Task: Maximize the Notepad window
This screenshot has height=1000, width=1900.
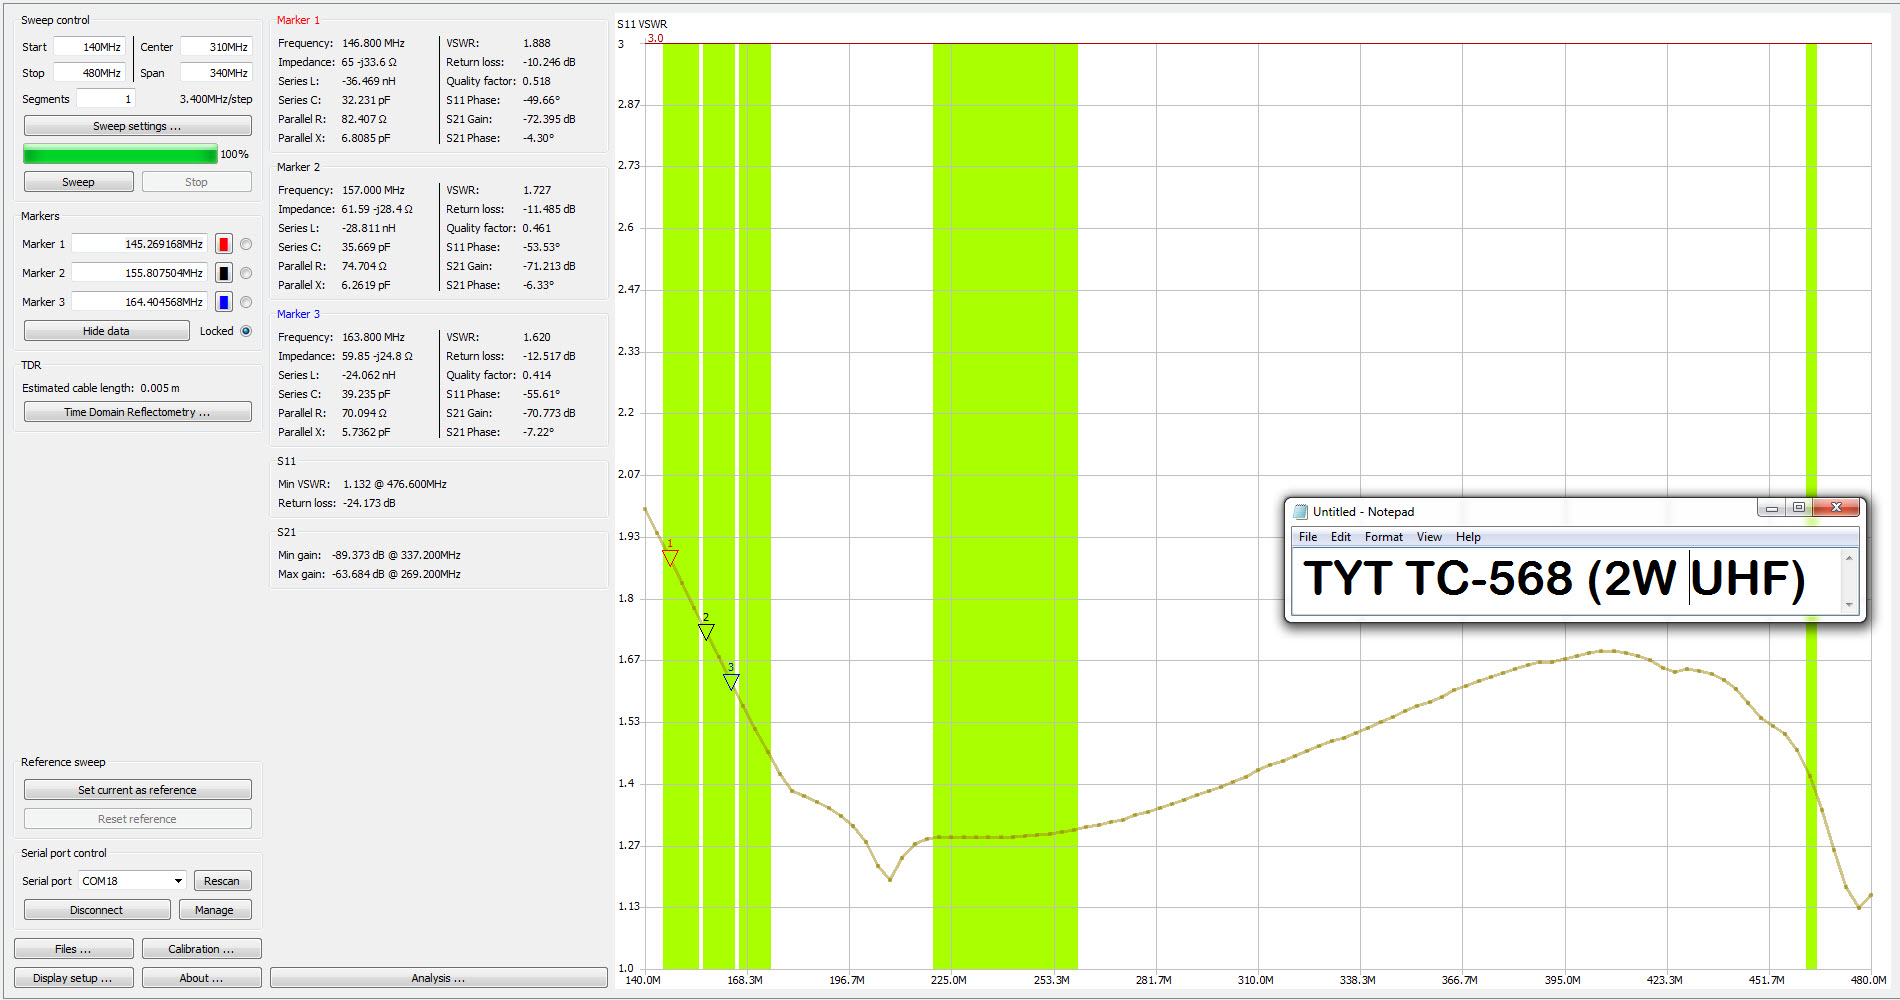Action: coord(1798,508)
